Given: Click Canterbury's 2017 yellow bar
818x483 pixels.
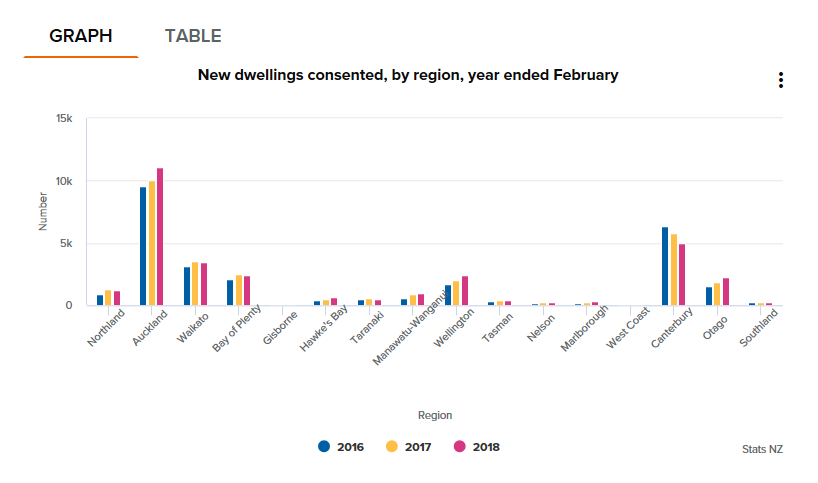Looking at the screenshot, I should (x=673, y=270).
